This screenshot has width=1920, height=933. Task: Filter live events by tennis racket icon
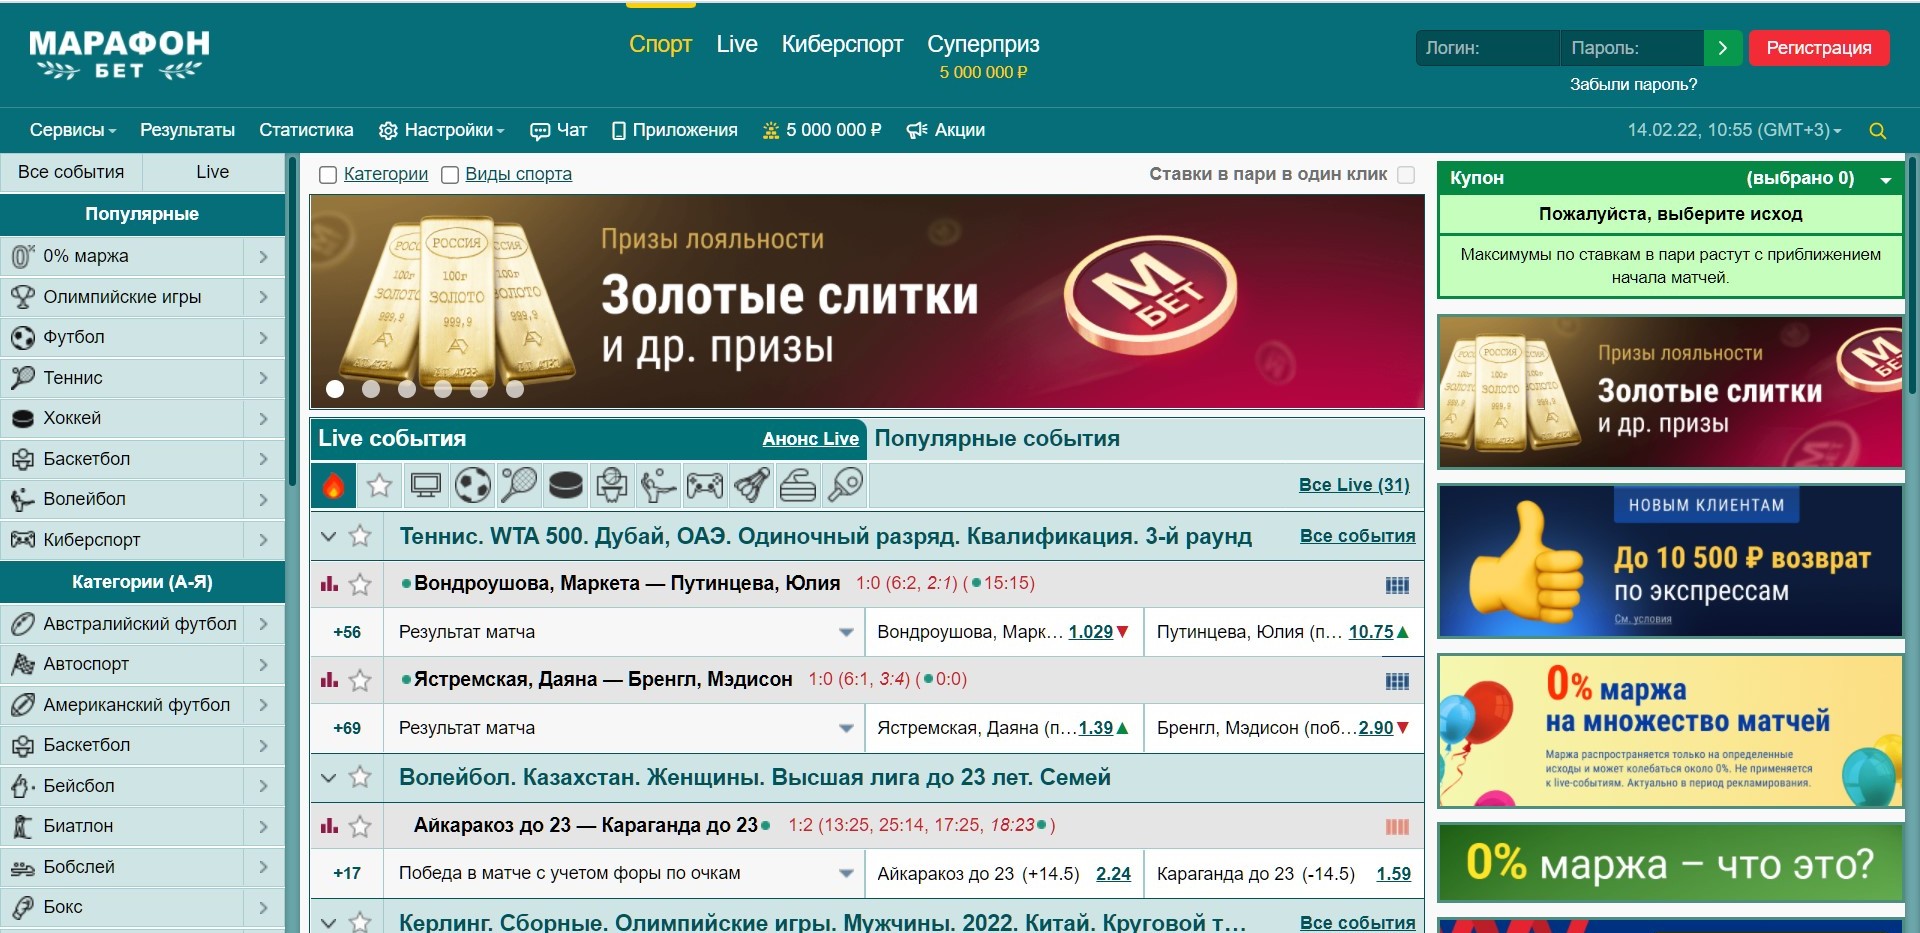point(518,485)
